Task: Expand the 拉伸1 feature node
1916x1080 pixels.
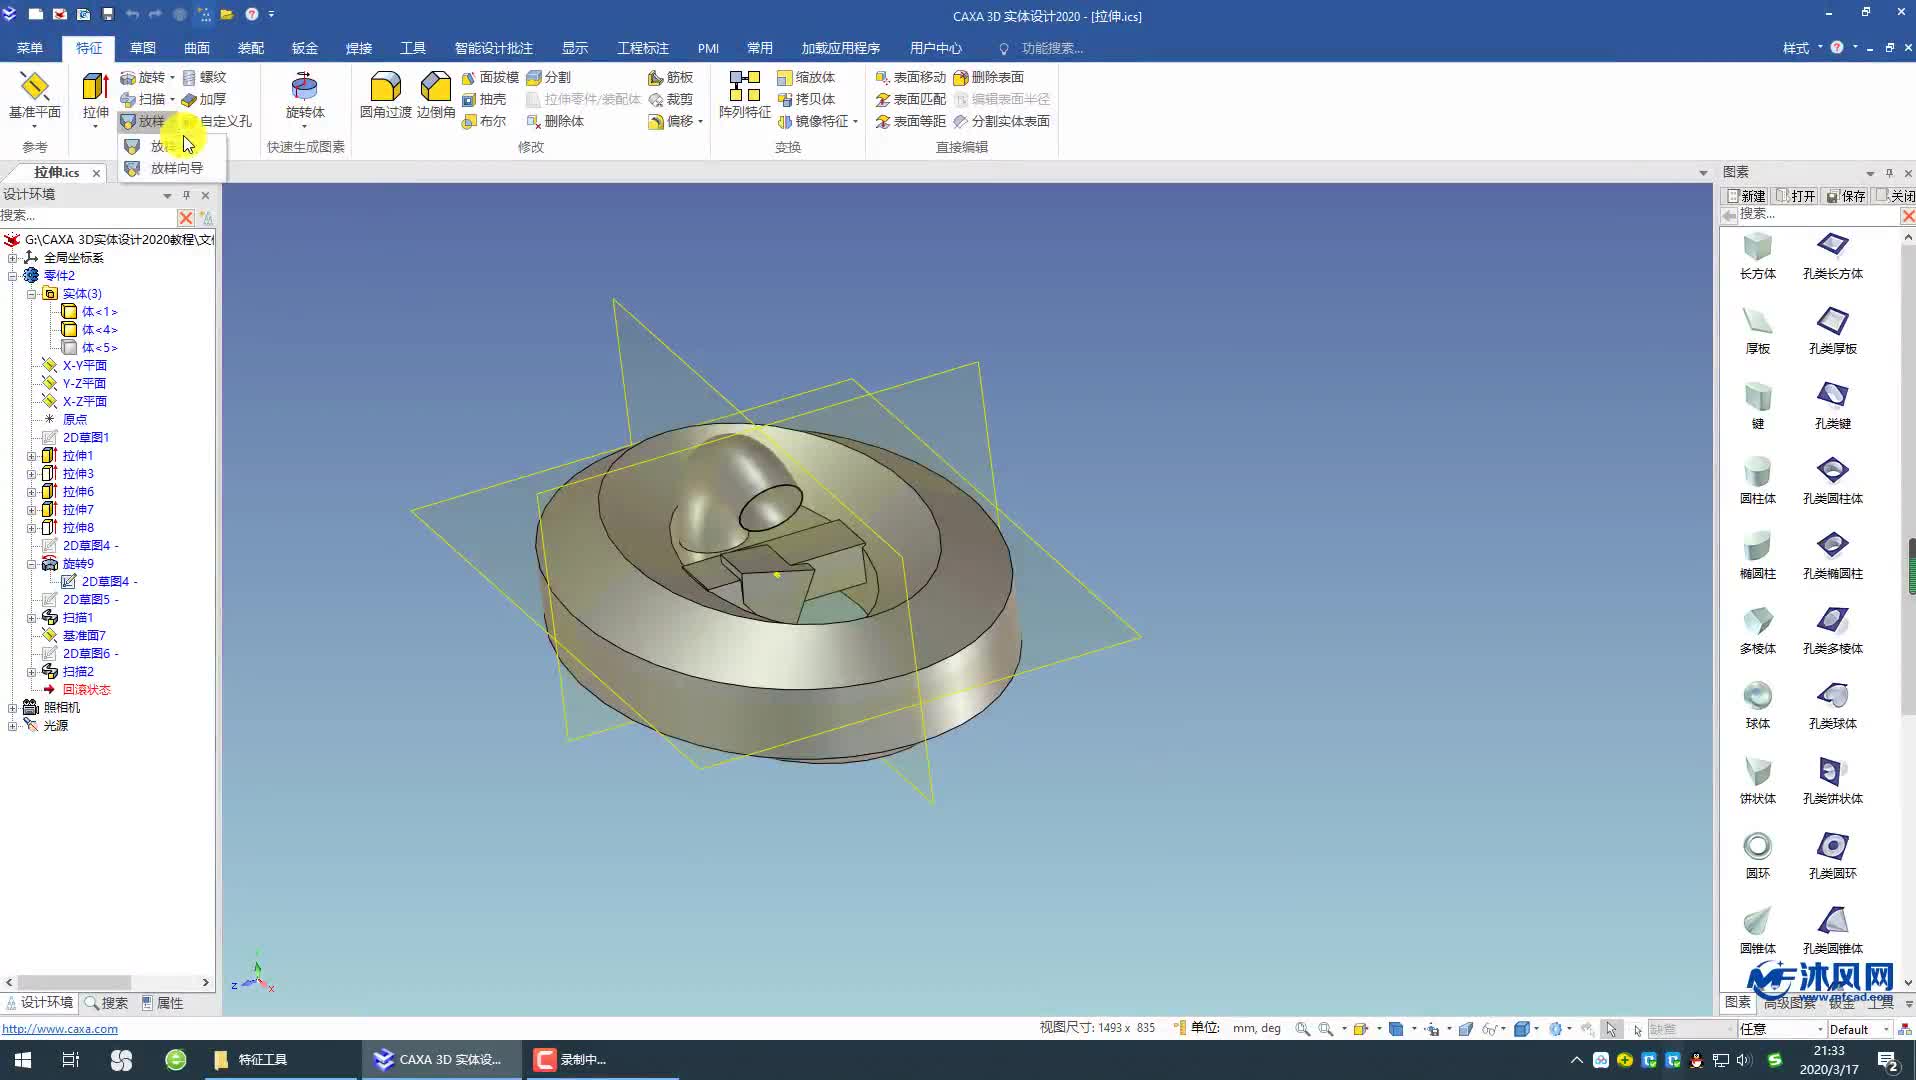Action: [x=31, y=456]
